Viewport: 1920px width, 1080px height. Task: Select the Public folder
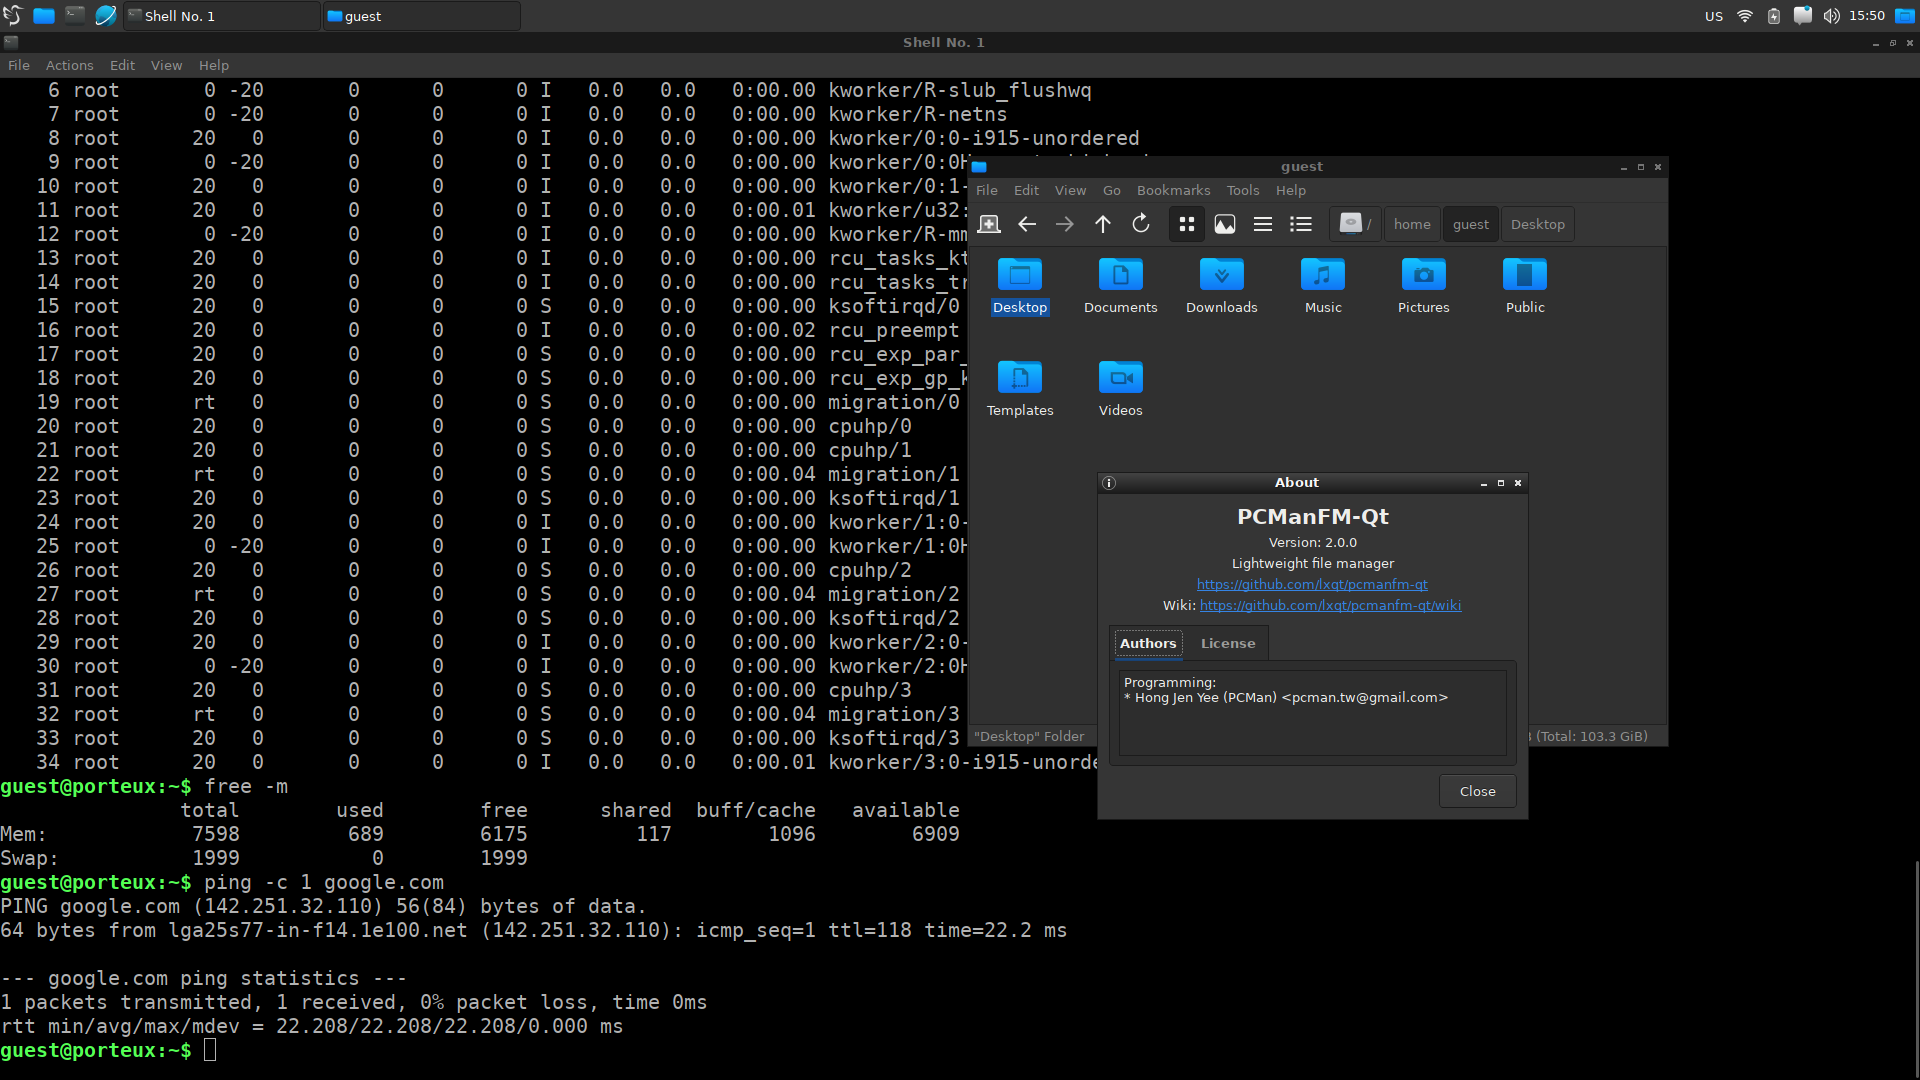(1525, 286)
